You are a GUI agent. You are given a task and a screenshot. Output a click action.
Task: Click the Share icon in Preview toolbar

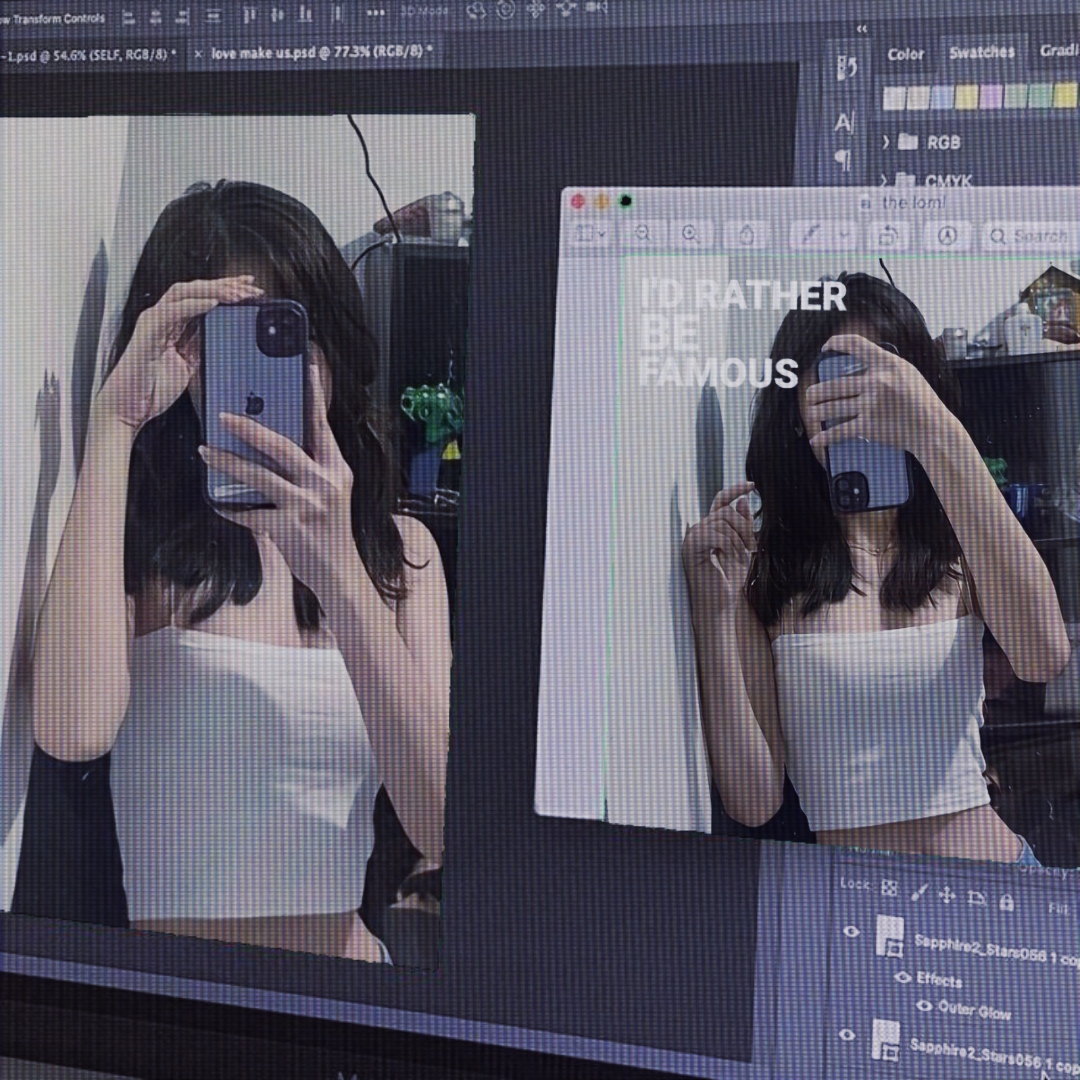746,235
